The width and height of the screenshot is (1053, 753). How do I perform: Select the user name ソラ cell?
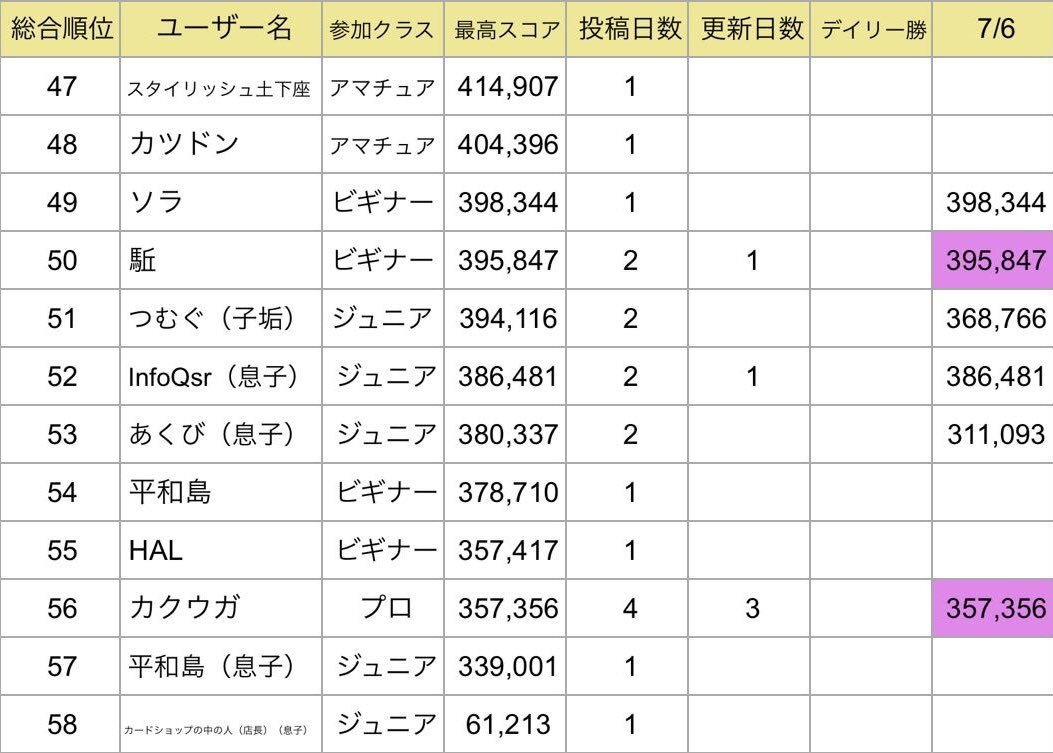pos(221,202)
